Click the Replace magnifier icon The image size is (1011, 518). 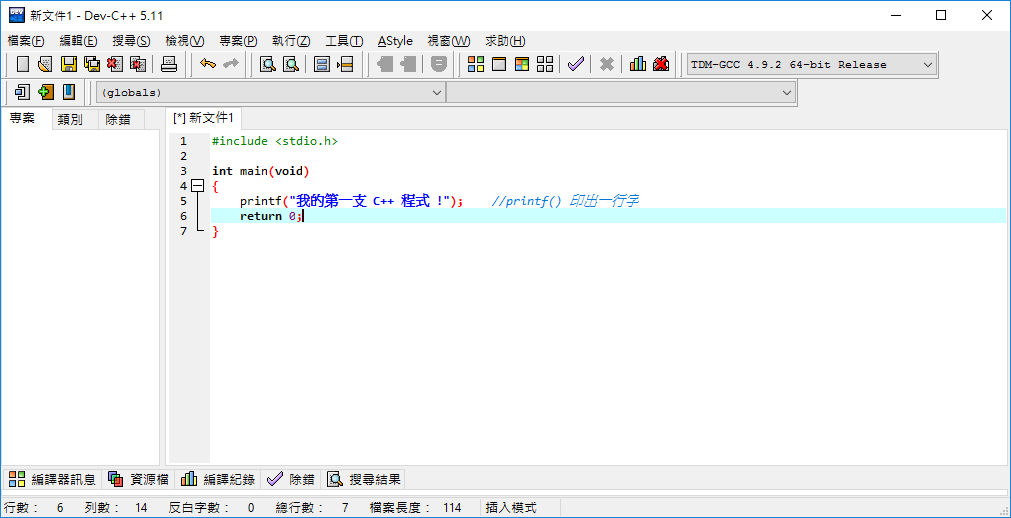coord(291,64)
